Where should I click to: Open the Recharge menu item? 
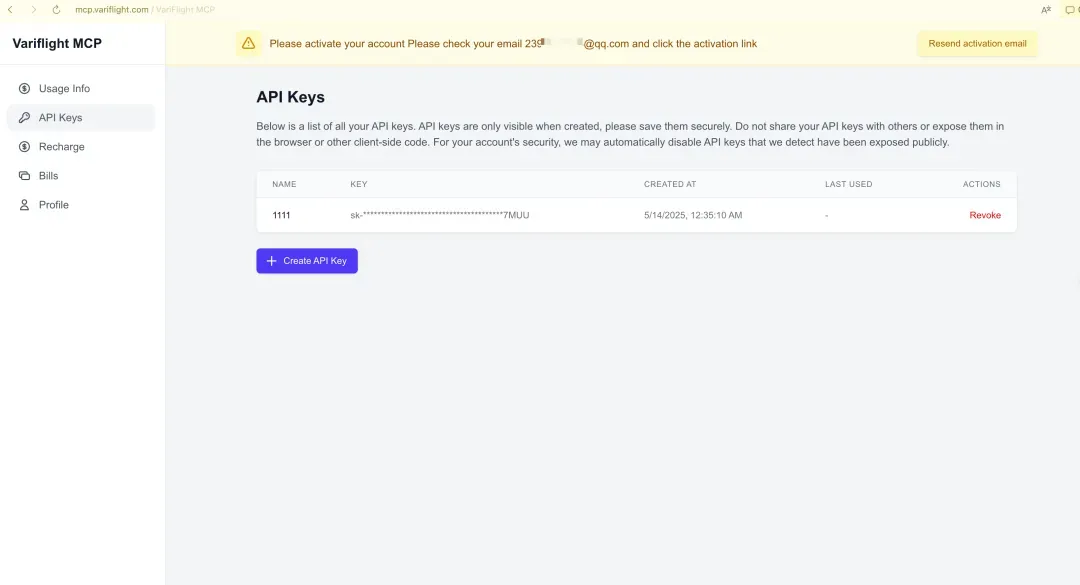[61, 147]
